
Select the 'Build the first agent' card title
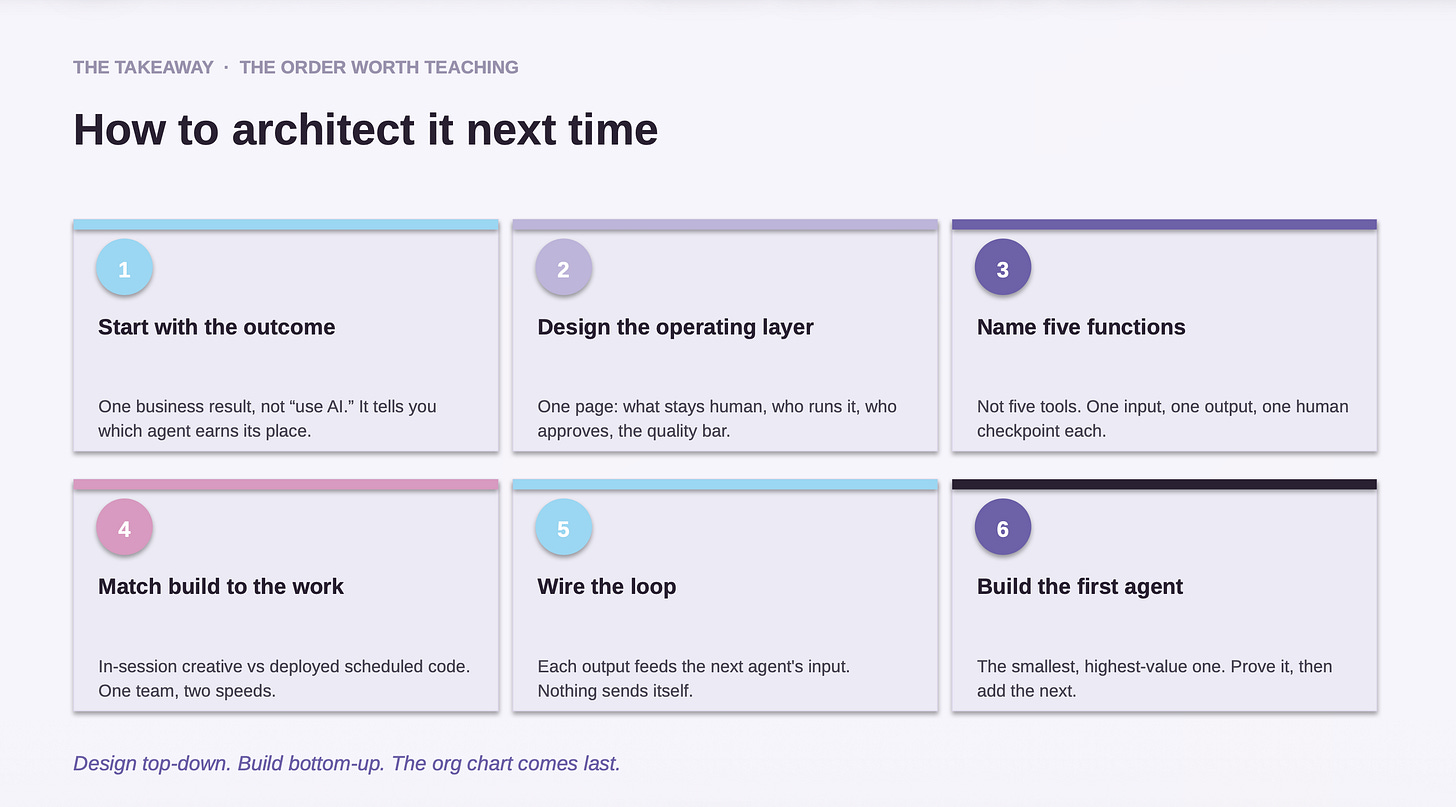(x=1080, y=587)
